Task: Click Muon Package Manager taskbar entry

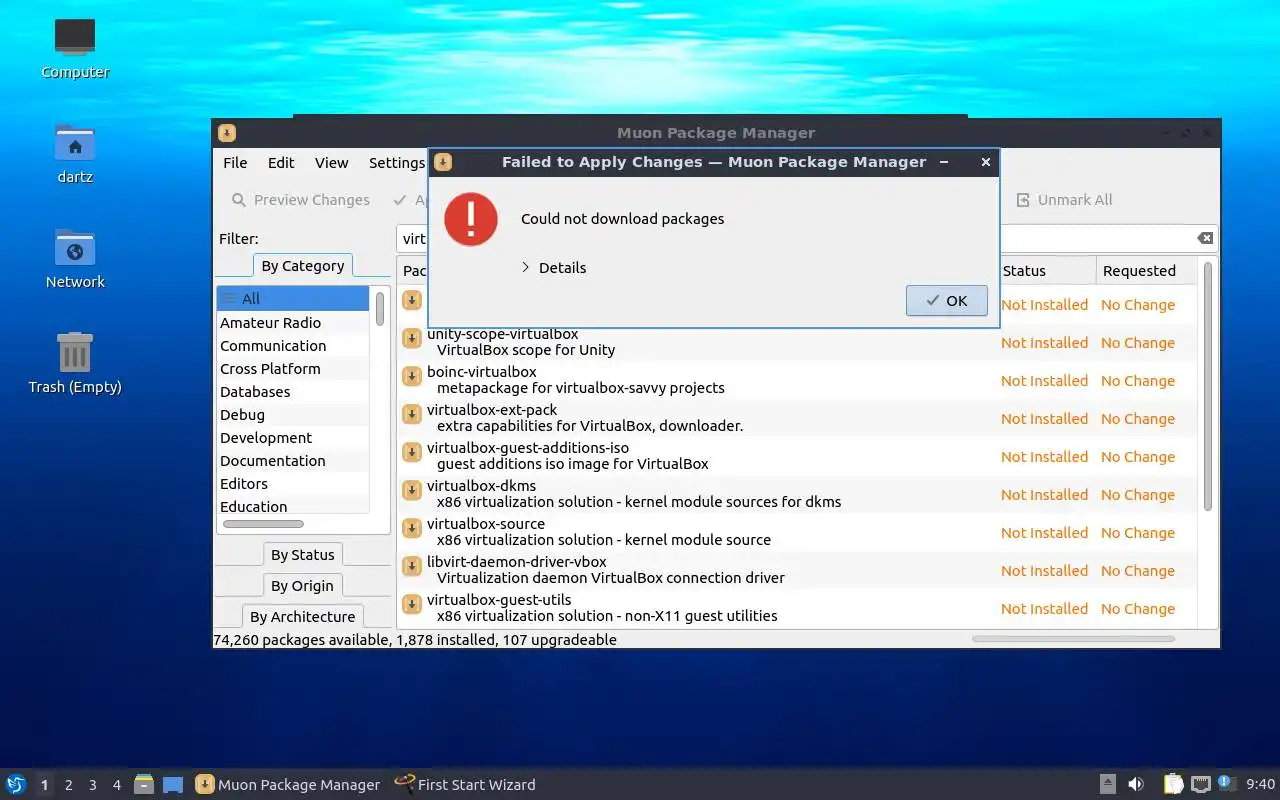Action: click(x=287, y=785)
